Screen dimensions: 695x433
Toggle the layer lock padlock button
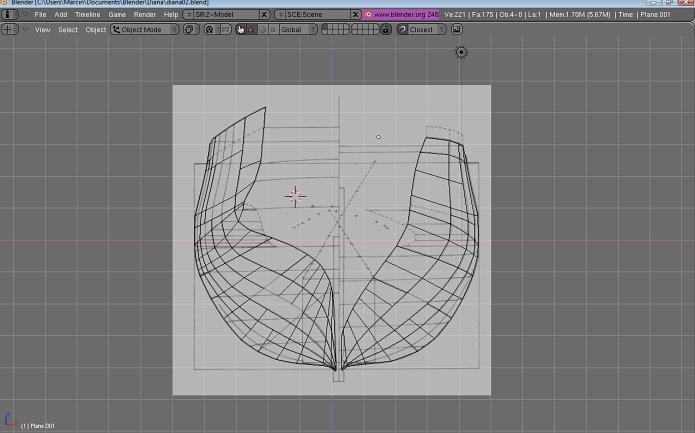click(x=385, y=30)
